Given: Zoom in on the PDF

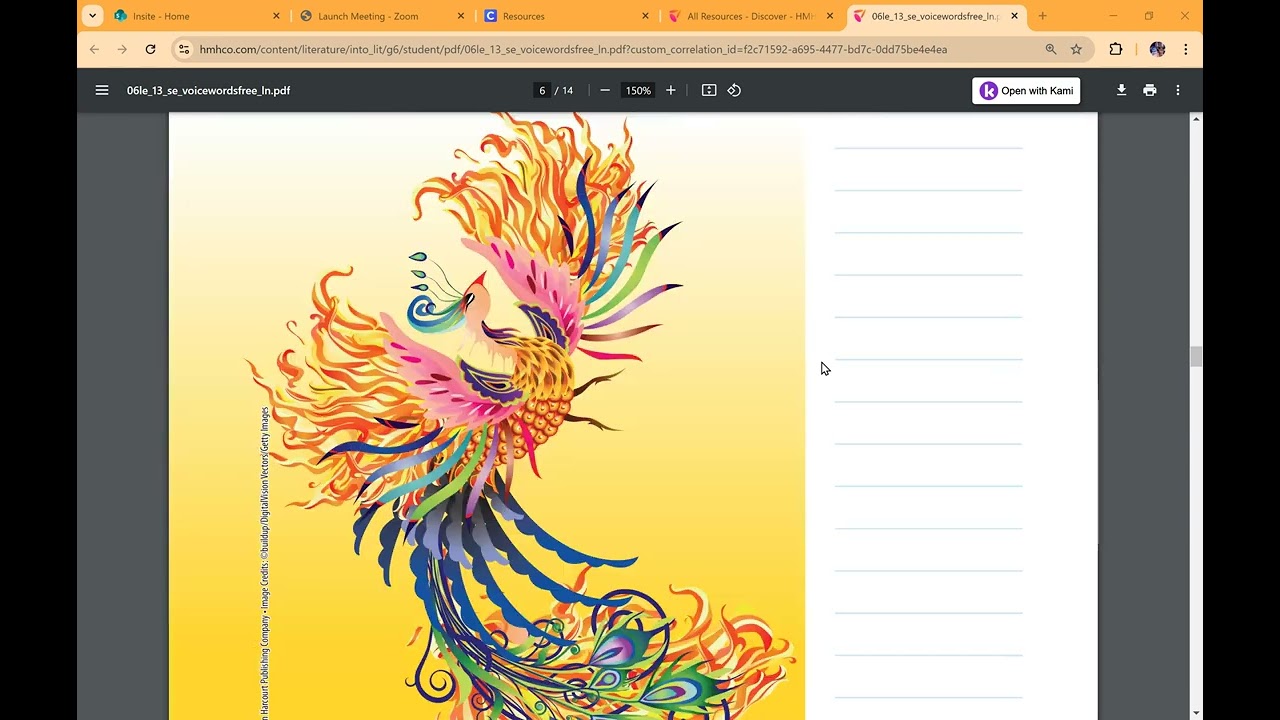Looking at the screenshot, I should point(671,90).
